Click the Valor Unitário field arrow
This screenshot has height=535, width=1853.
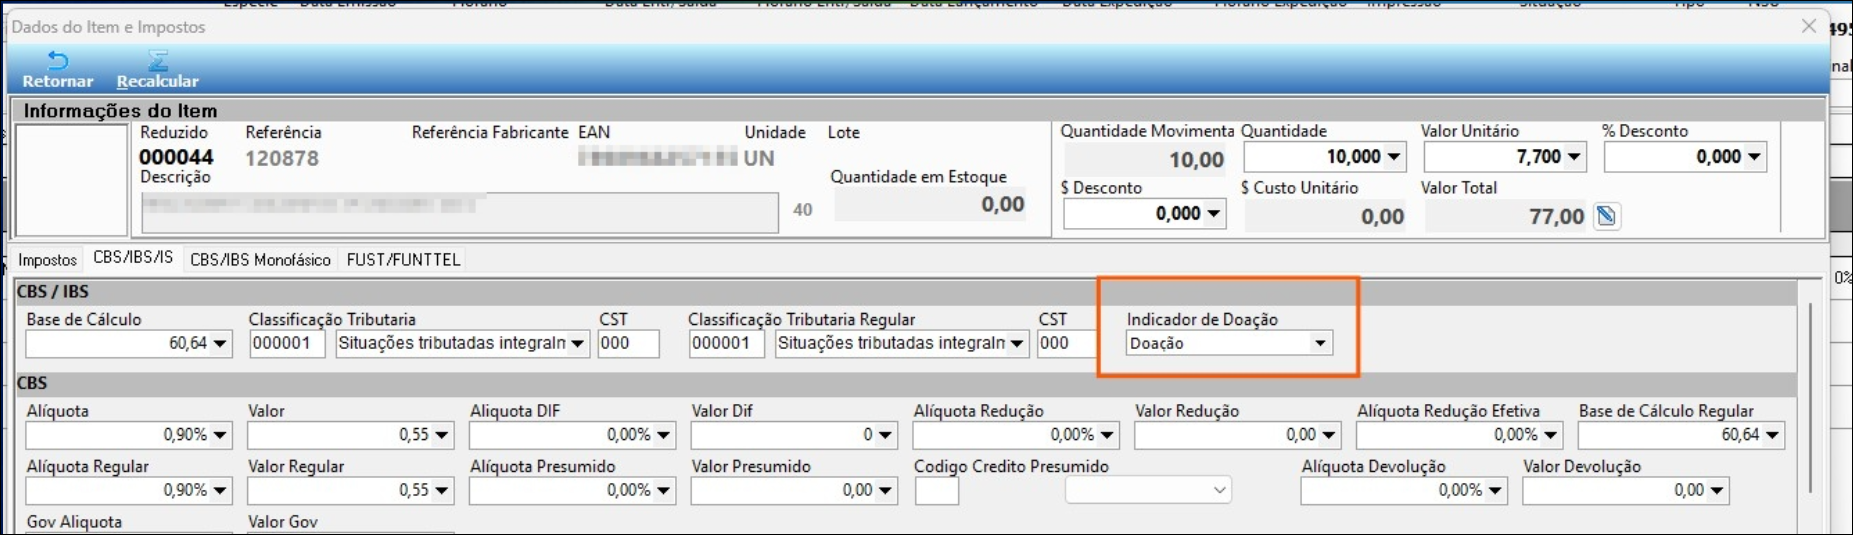coord(1574,157)
